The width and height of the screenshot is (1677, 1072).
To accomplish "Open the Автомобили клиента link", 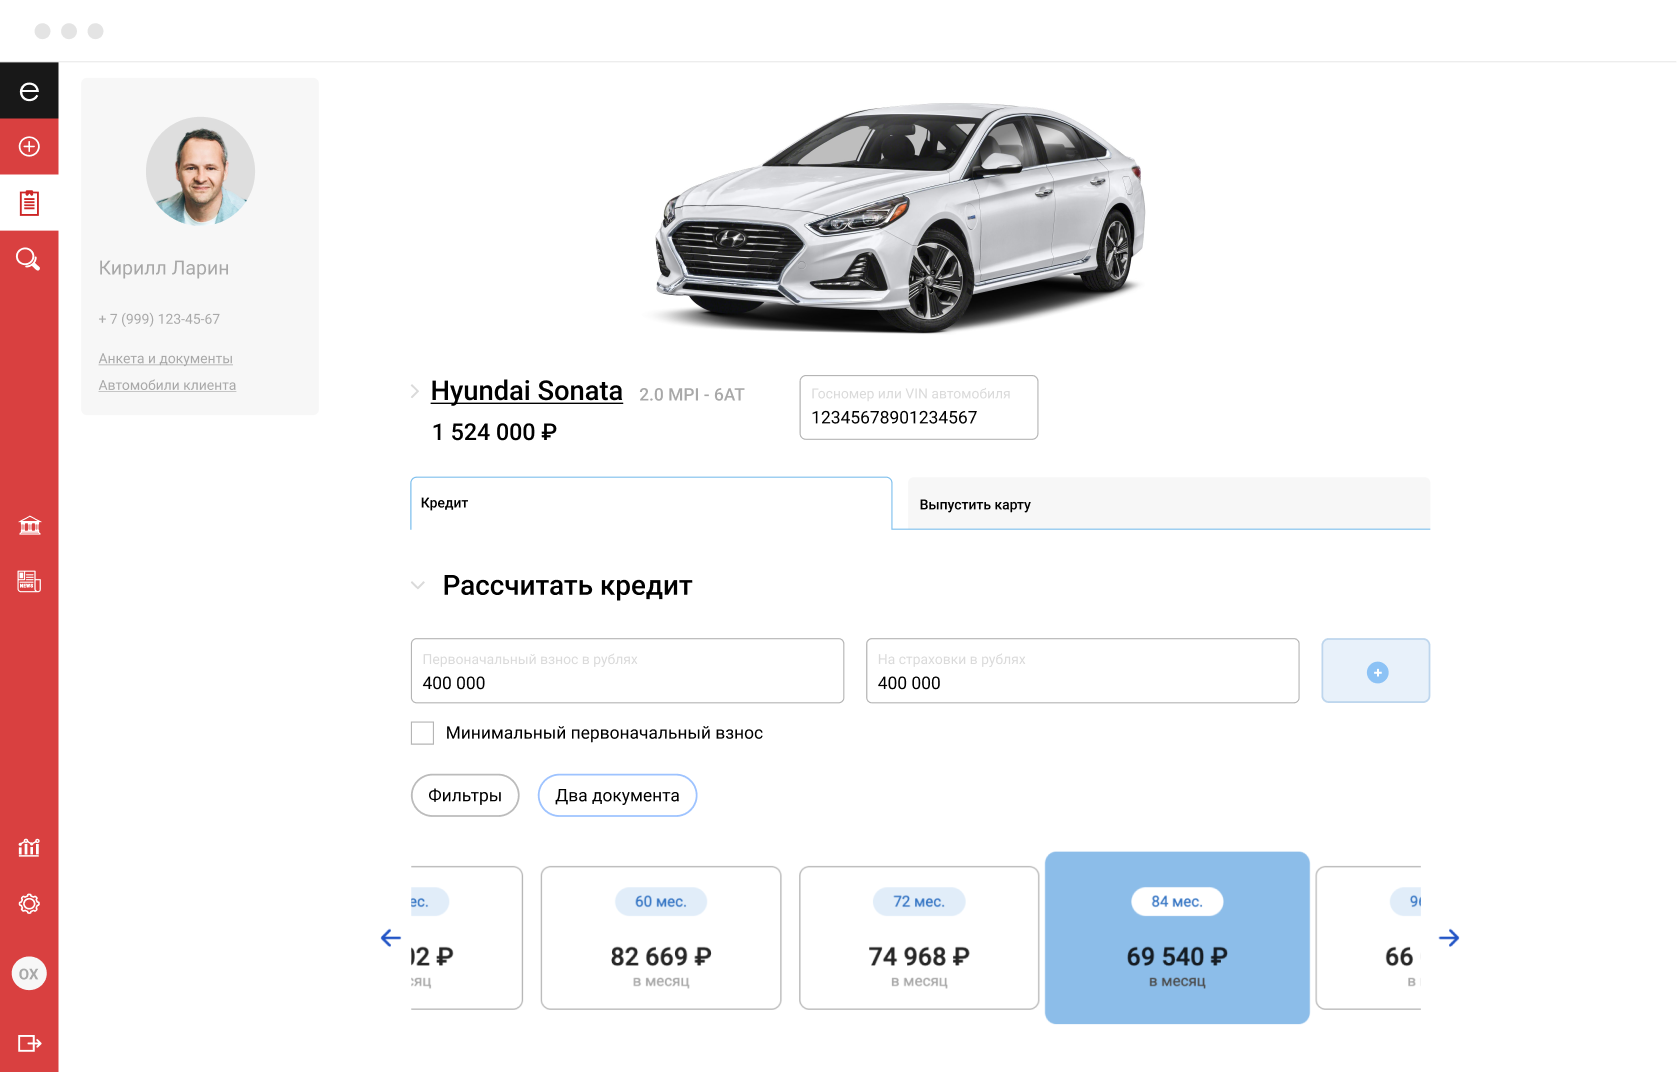I will point(167,385).
